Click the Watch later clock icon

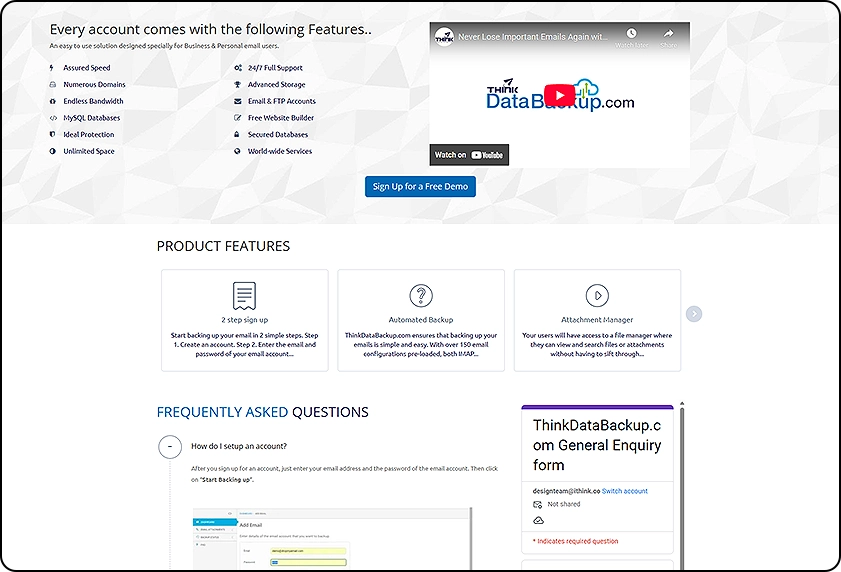(631, 34)
